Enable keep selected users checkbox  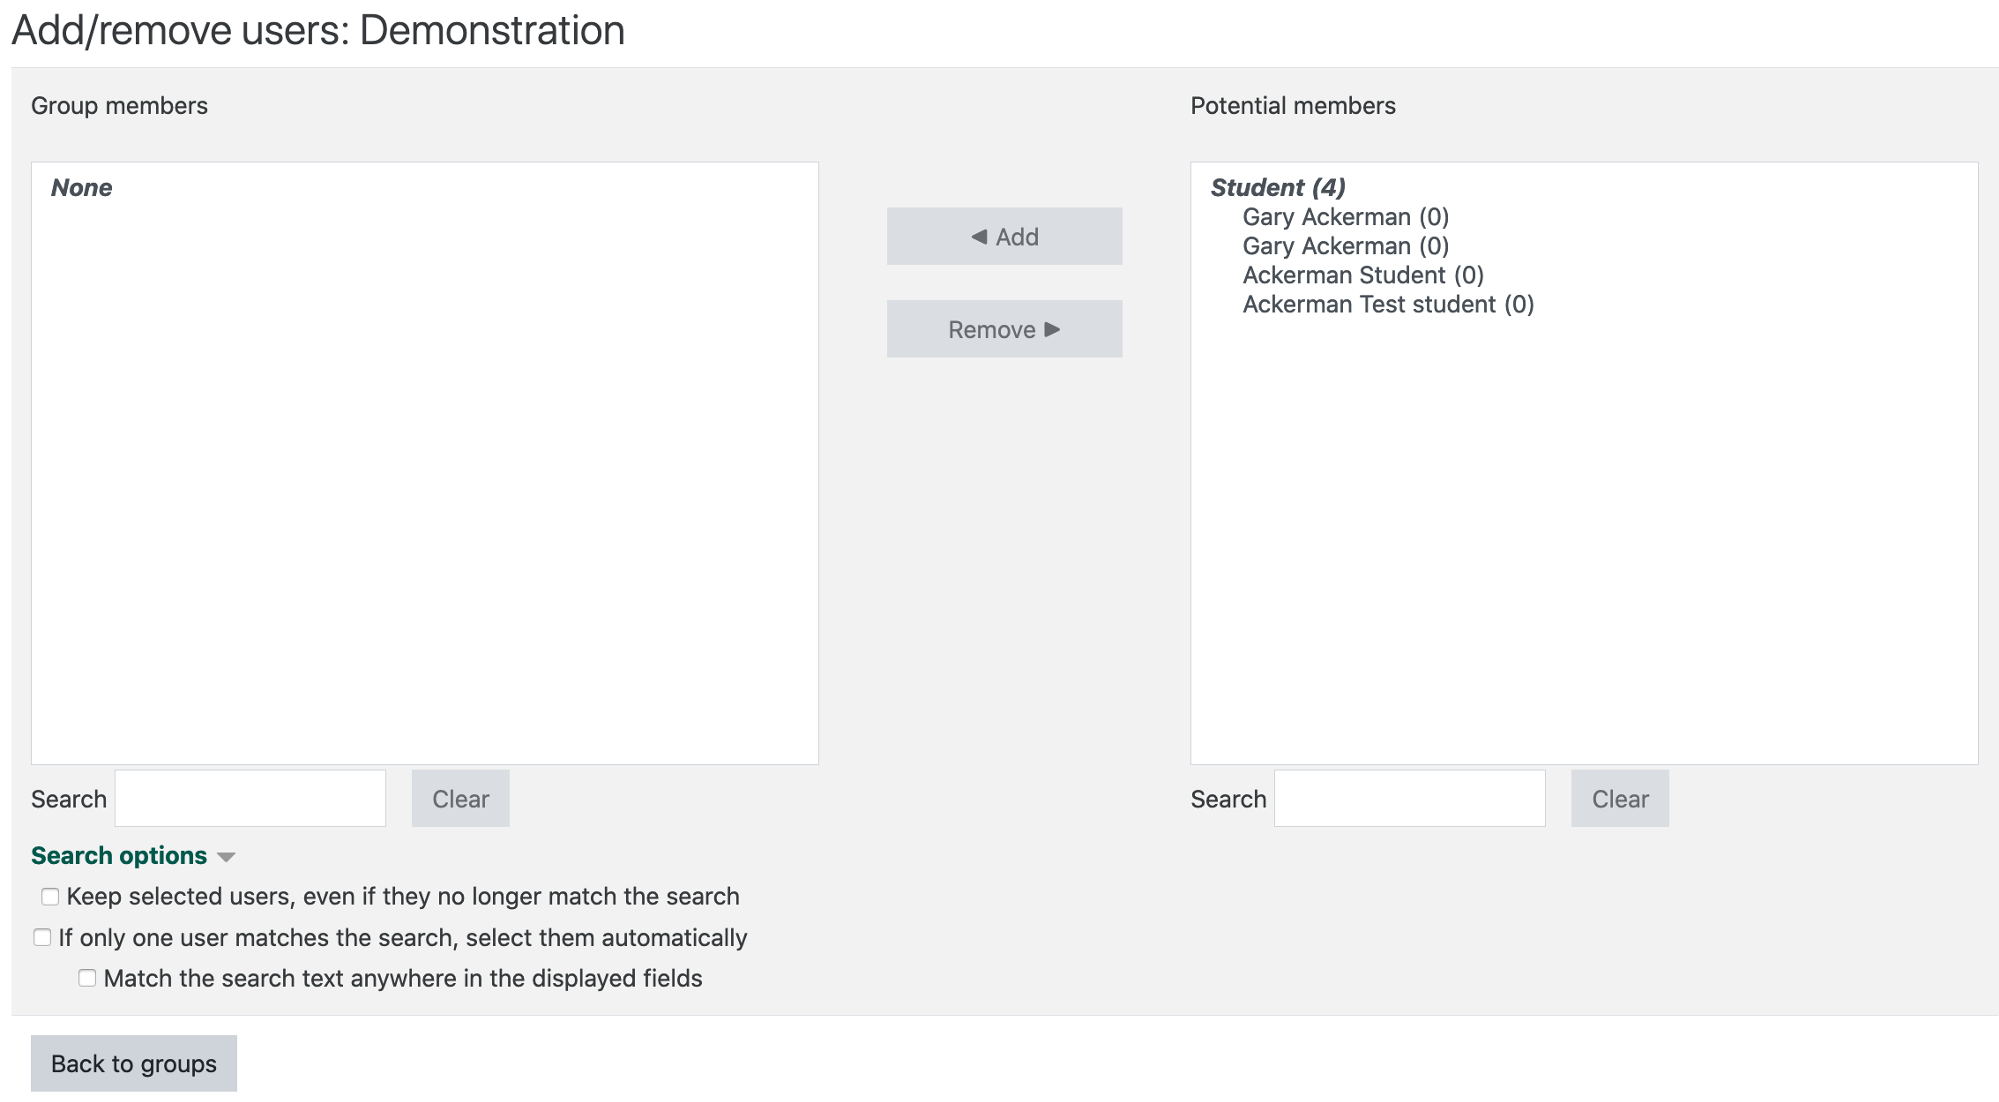pos(48,896)
